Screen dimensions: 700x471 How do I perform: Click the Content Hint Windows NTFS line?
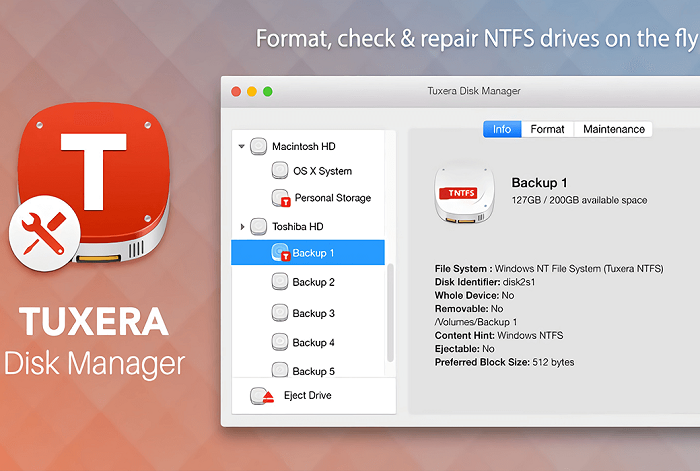click(x=499, y=336)
